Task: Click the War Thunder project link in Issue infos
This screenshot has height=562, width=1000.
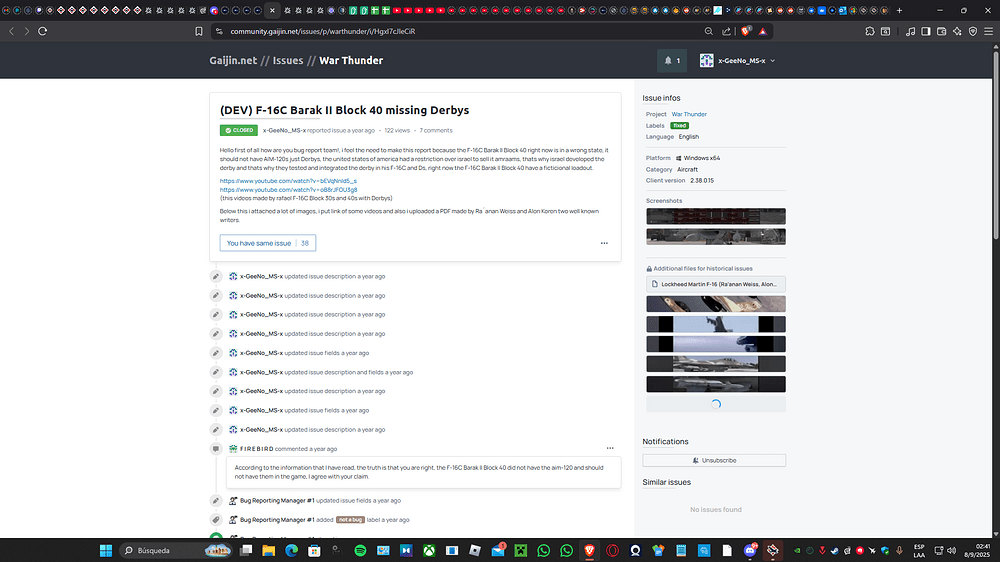Action: (689, 114)
